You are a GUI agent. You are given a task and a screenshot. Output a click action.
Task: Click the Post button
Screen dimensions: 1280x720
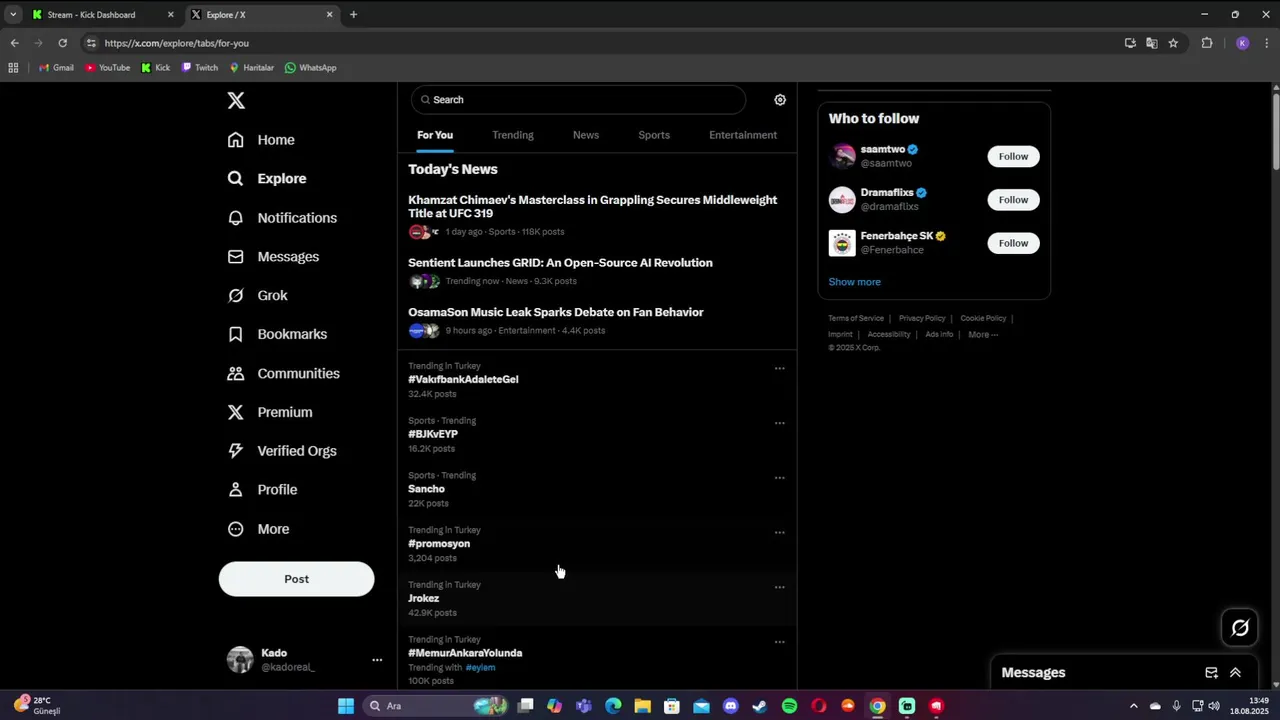pos(296,579)
